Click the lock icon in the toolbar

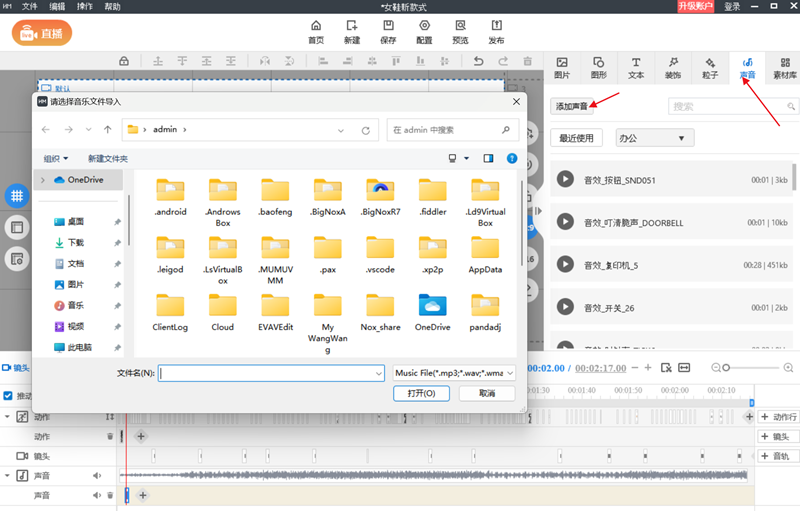124,61
